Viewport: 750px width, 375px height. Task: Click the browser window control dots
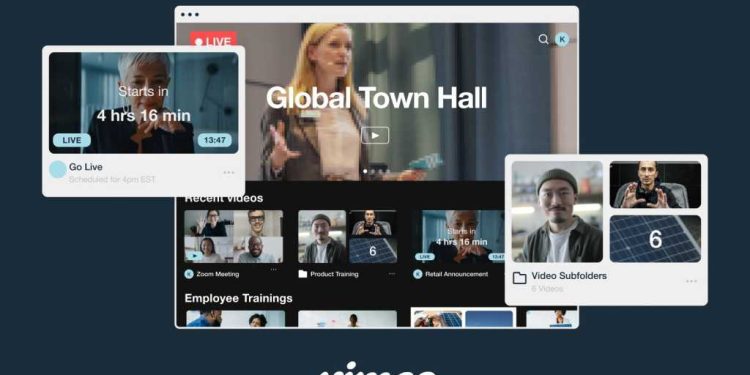190,14
